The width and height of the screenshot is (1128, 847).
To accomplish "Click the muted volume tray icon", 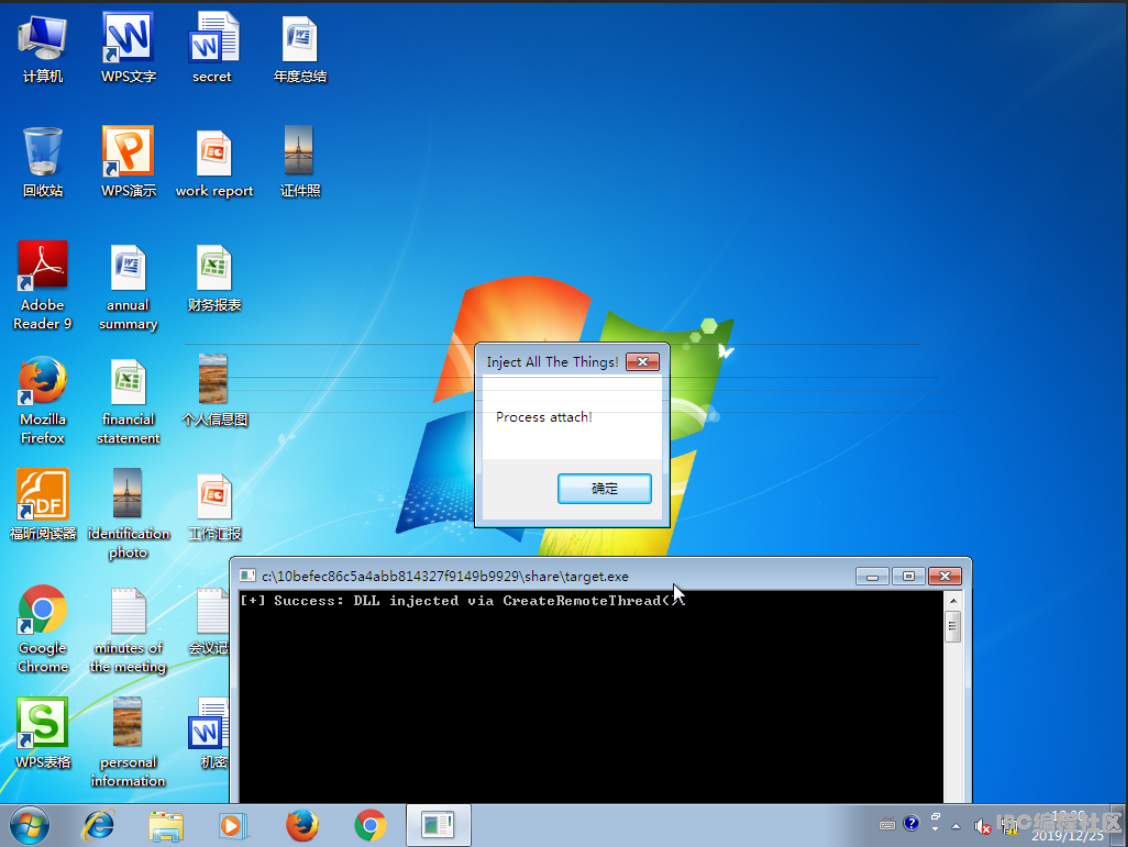I will click(x=982, y=826).
